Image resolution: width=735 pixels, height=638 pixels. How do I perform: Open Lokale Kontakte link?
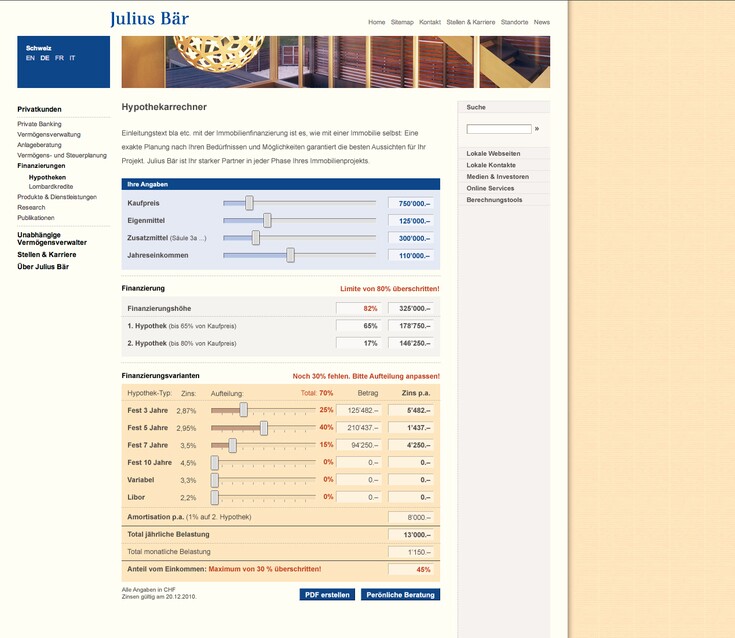(491, 165)
